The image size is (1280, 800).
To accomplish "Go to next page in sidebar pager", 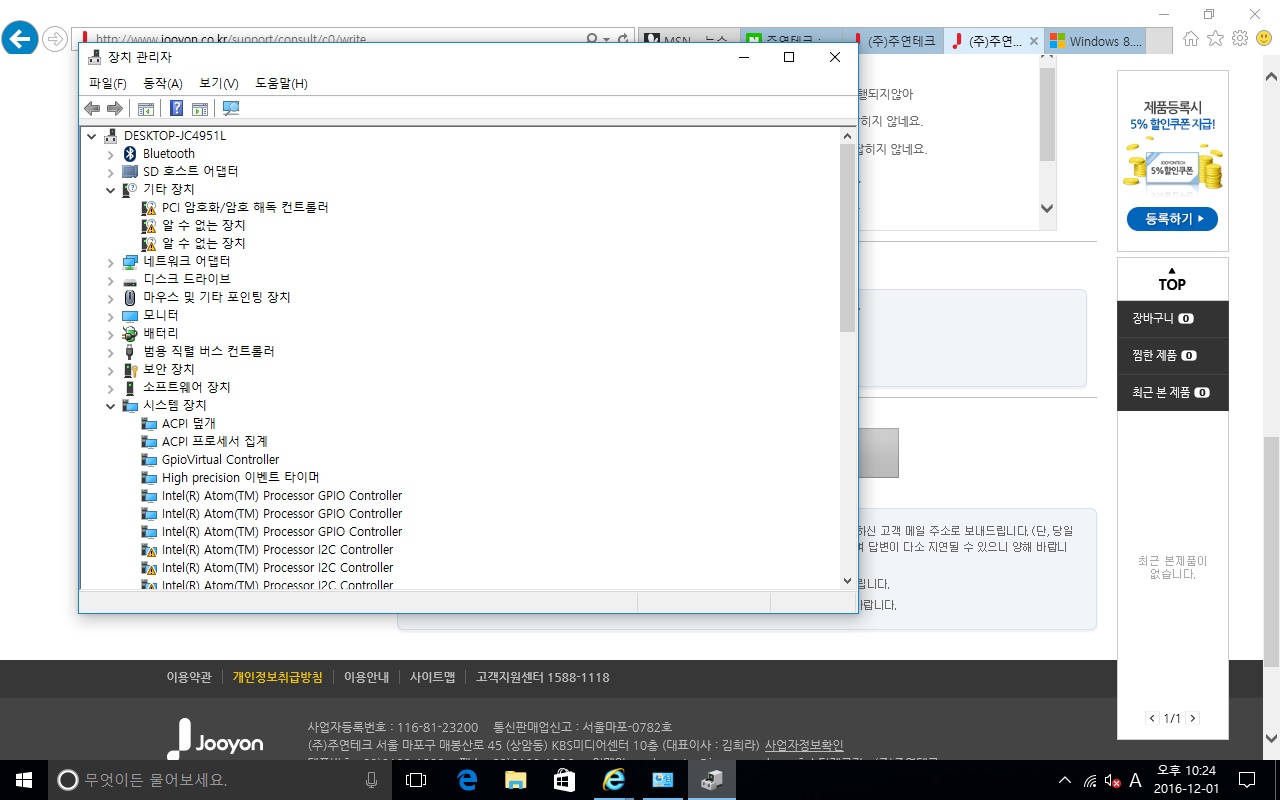I will click(x=1192, y=718).
